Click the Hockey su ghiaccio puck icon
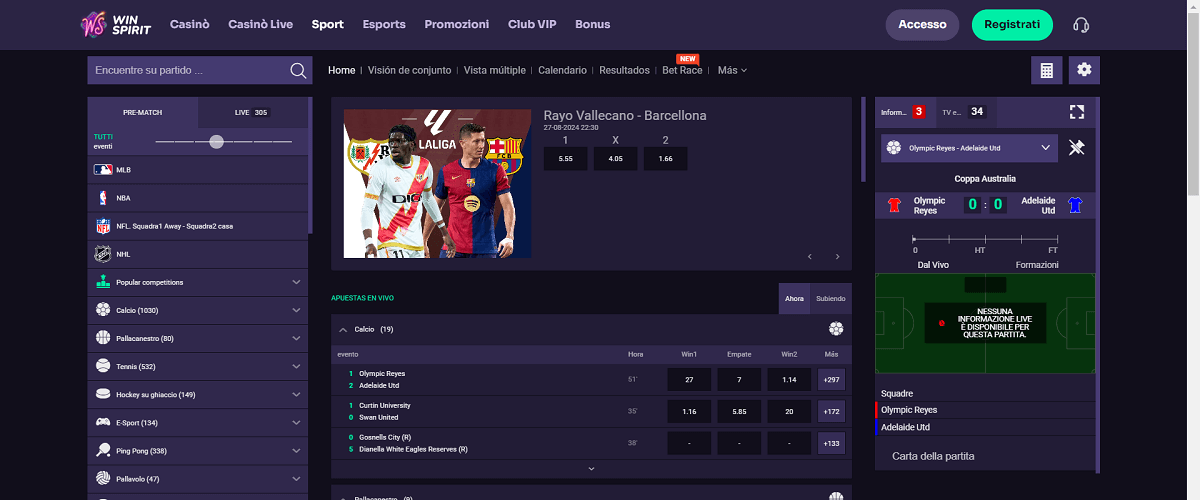The width and height of the screenshot is (1200, 500). [x=102, y=394]
